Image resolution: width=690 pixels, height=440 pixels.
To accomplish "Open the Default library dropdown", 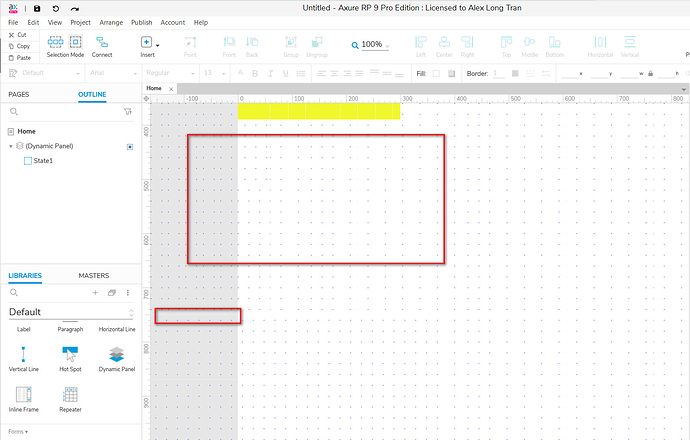I will tap(131, 313).
